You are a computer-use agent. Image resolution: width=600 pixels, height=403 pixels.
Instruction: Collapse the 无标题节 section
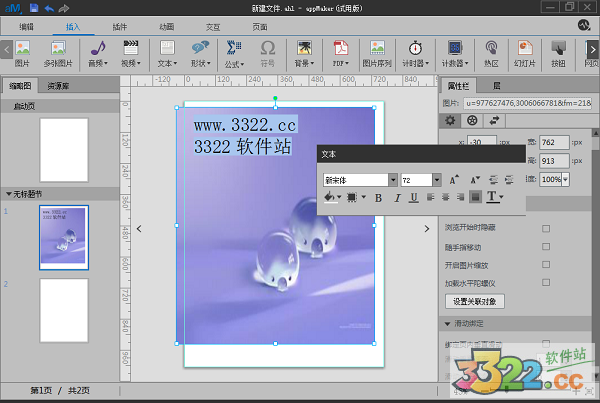9,193
